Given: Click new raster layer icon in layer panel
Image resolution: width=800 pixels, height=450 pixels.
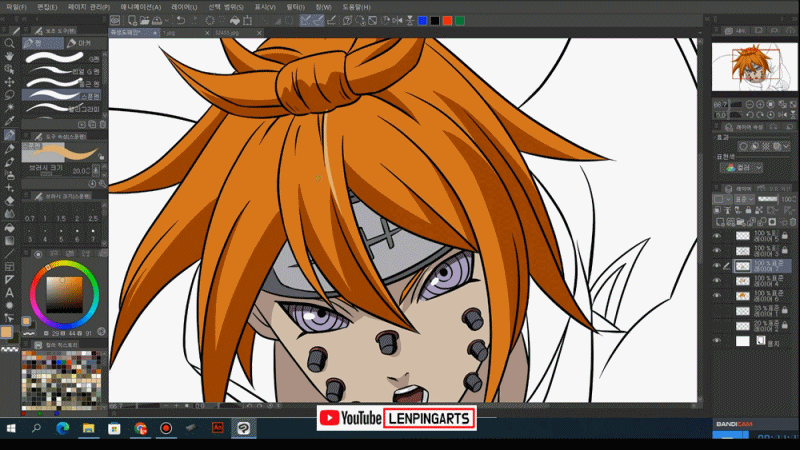Looking at the screenshot, I should click(x=720, y=222).
